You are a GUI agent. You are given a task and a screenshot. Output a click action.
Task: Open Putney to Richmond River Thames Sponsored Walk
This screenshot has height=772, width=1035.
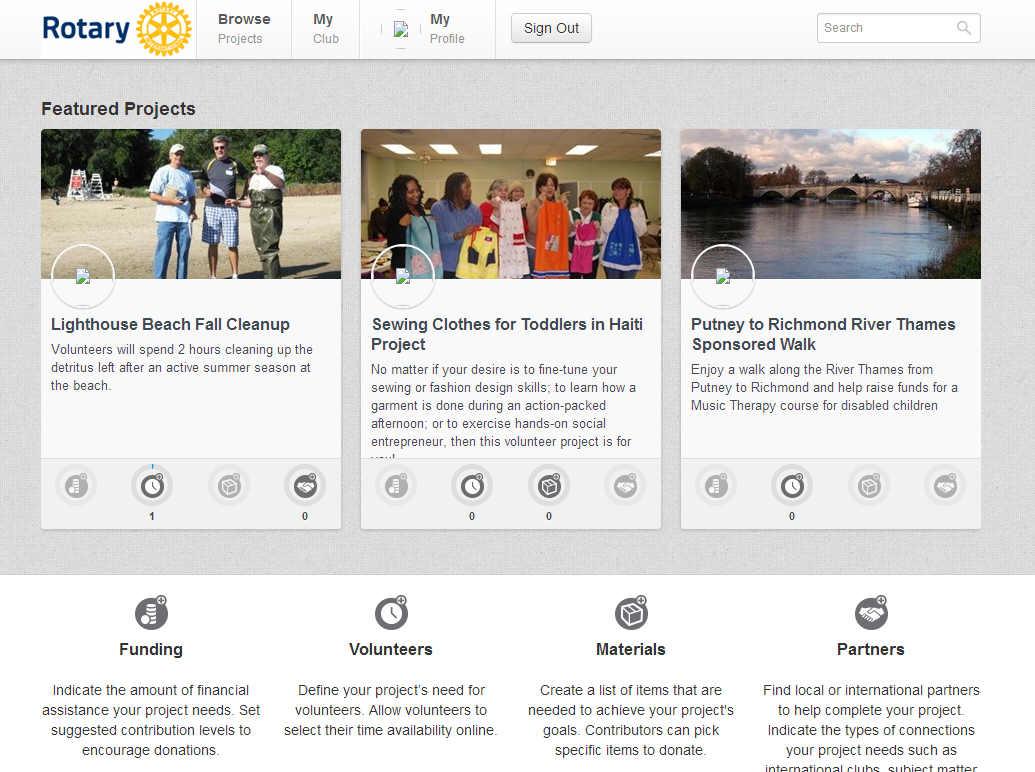click(x=823, y=334)
